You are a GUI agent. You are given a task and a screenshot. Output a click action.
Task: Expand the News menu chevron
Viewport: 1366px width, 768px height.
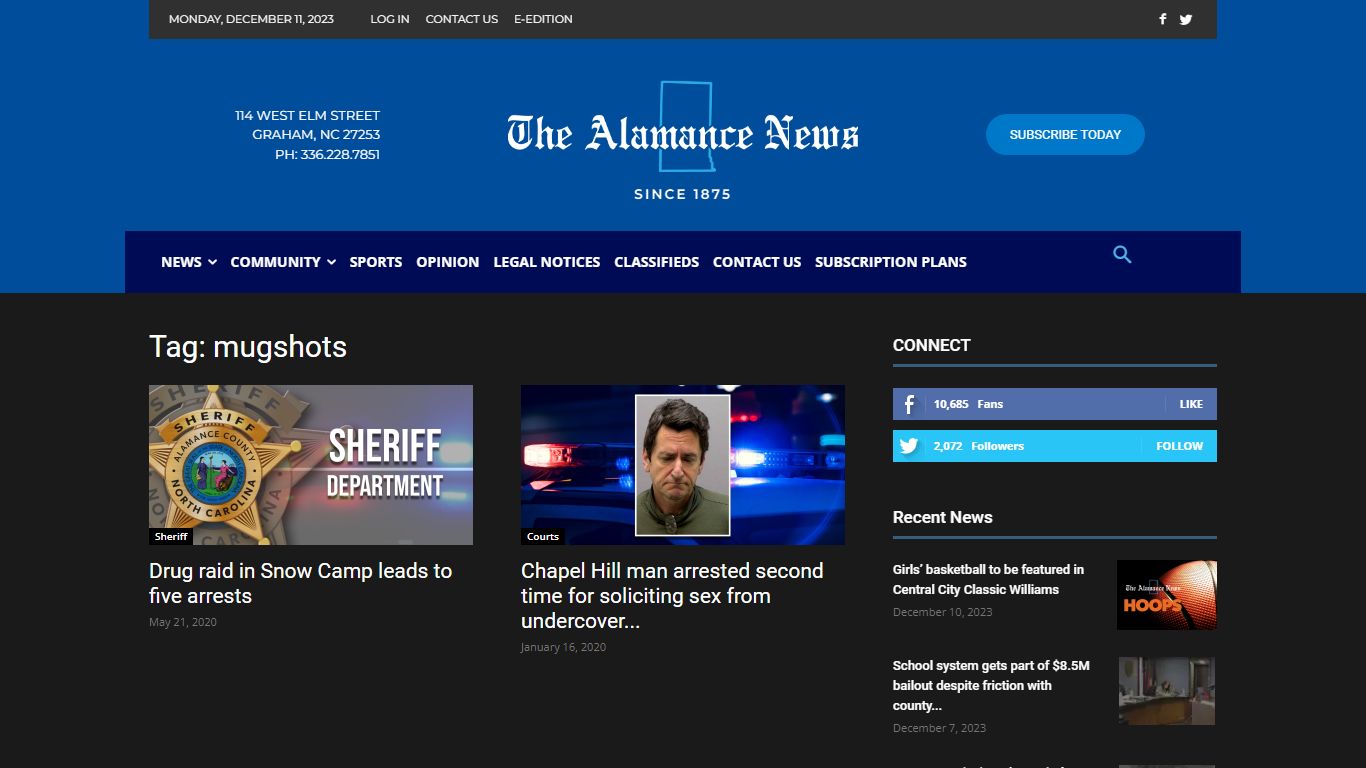click(212, 262)
